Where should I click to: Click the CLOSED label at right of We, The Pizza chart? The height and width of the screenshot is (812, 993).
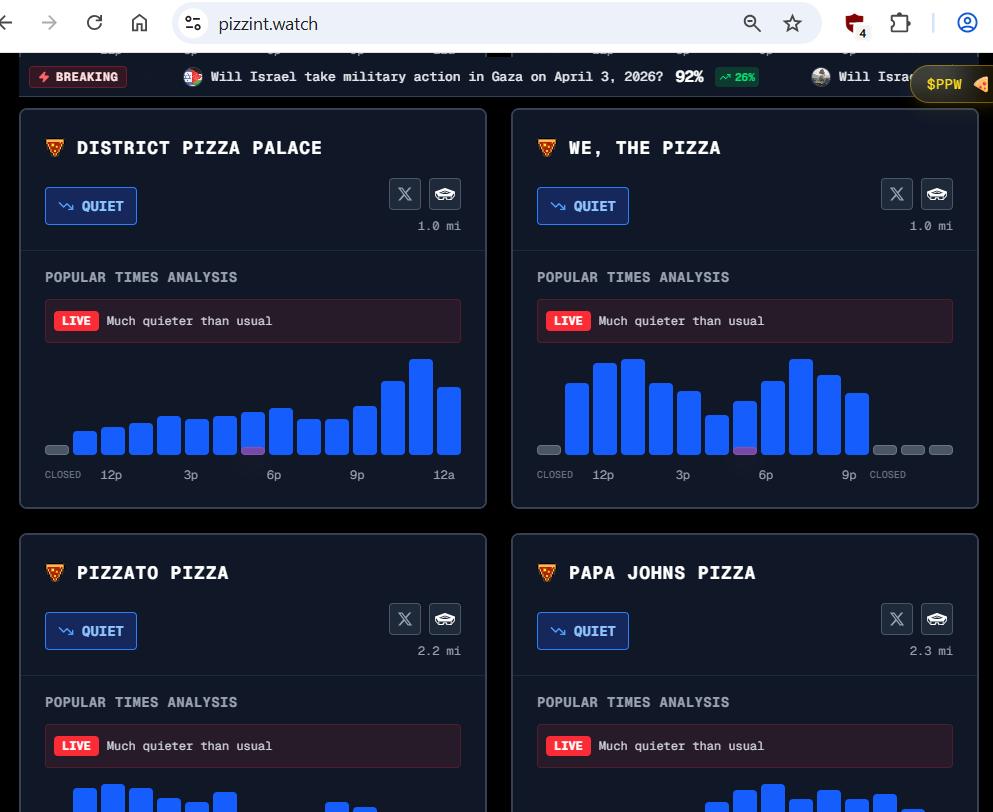point(887,475)
